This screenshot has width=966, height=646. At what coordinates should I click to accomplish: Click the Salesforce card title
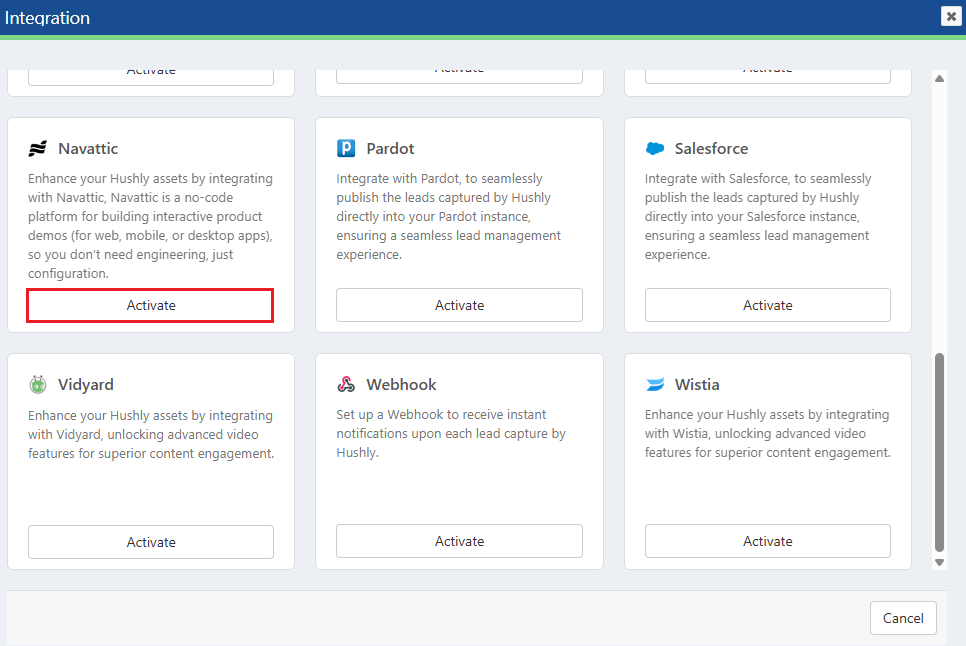pyautogui.click(x=712, y=148)
